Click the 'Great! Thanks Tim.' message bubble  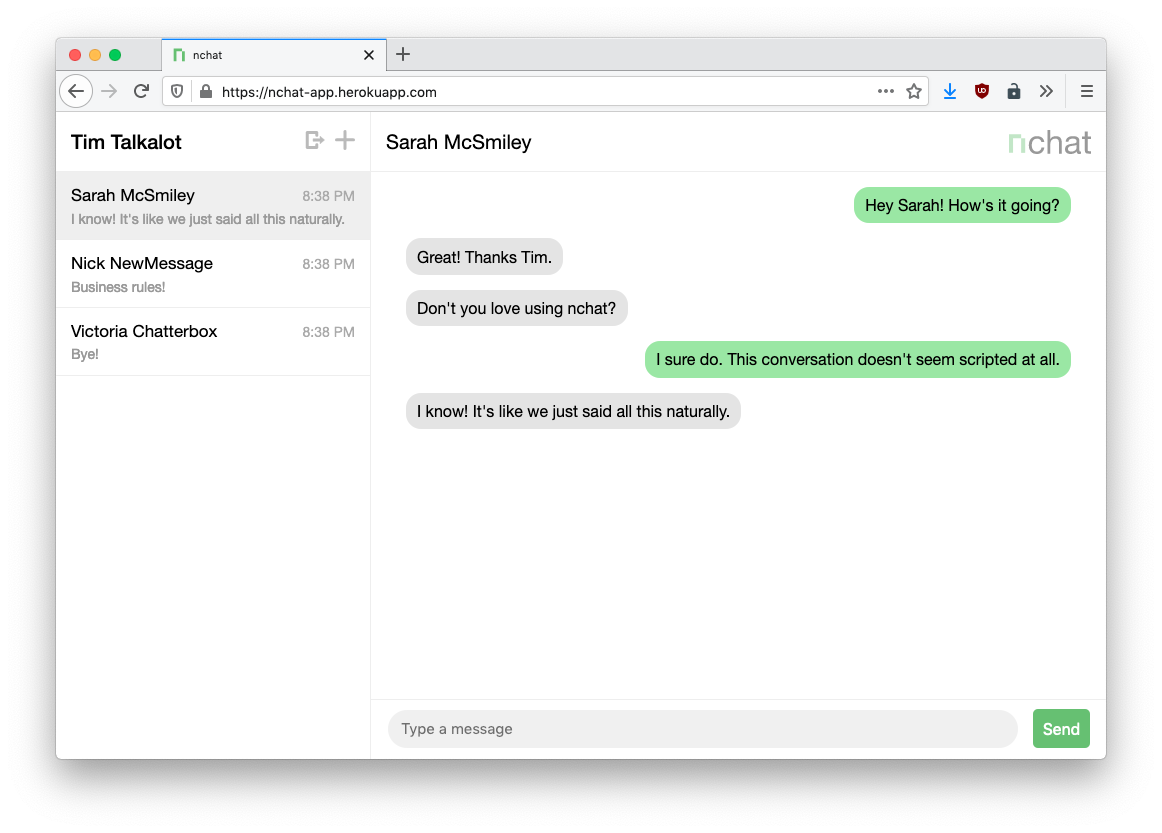click(484, 257)
